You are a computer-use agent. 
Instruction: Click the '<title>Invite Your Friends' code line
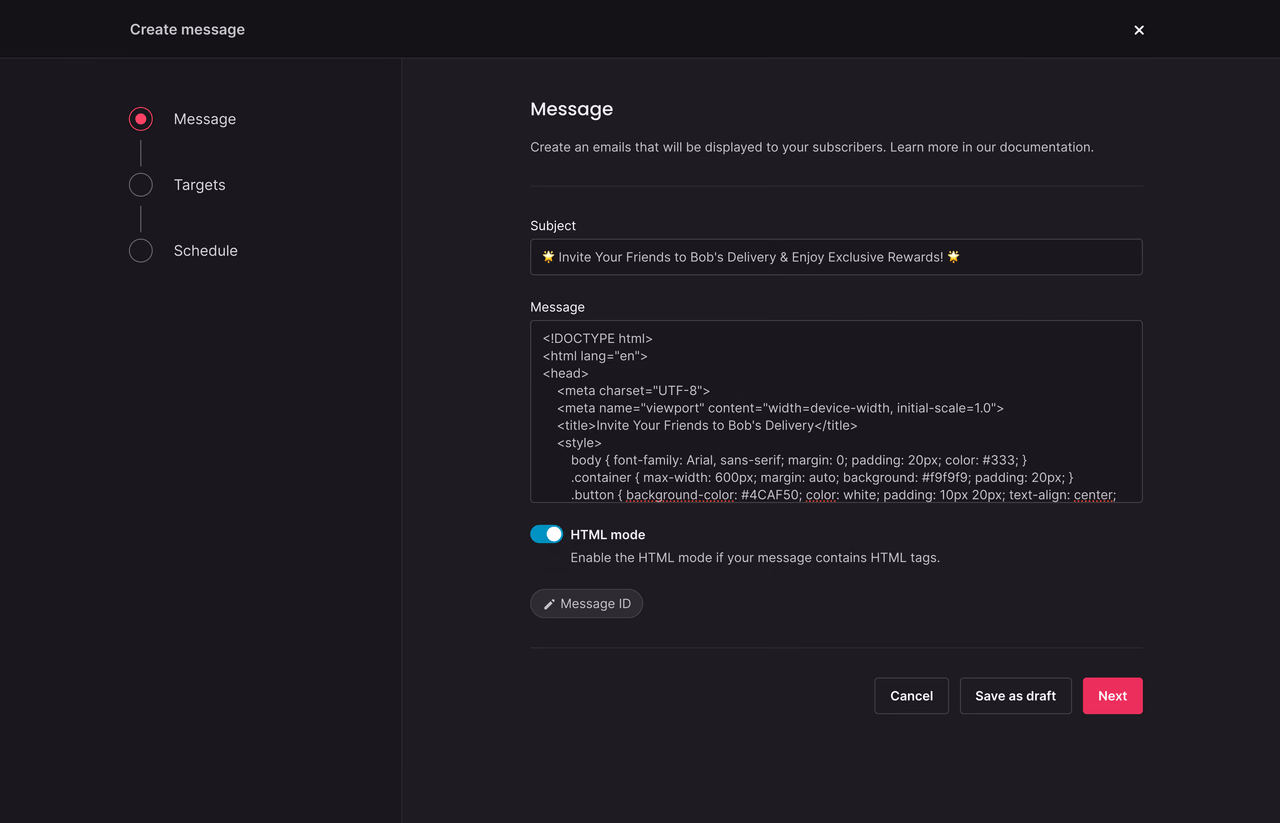(x=707, y=425)
